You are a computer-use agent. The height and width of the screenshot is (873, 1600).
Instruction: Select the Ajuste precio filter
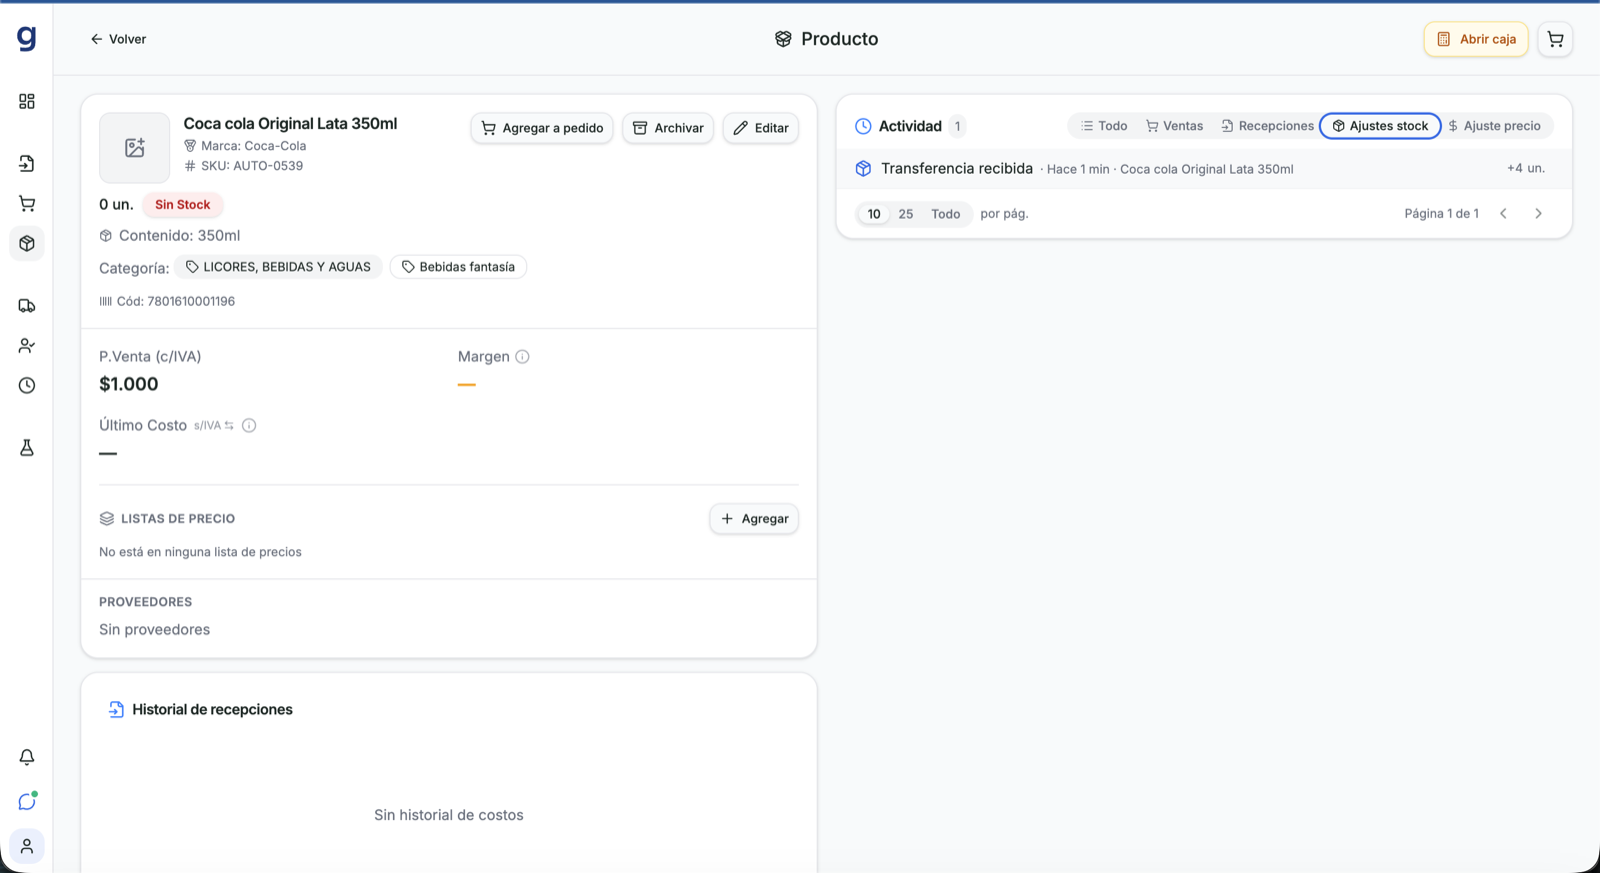tap(1495, 126)
